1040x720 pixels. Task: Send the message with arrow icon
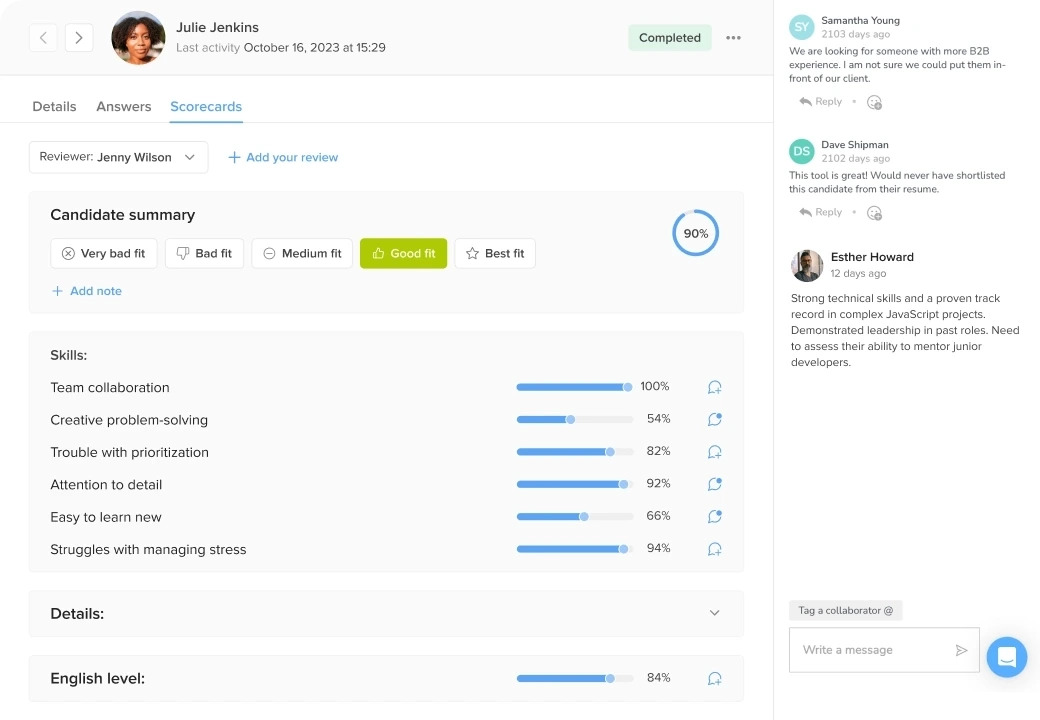point(961,650)
